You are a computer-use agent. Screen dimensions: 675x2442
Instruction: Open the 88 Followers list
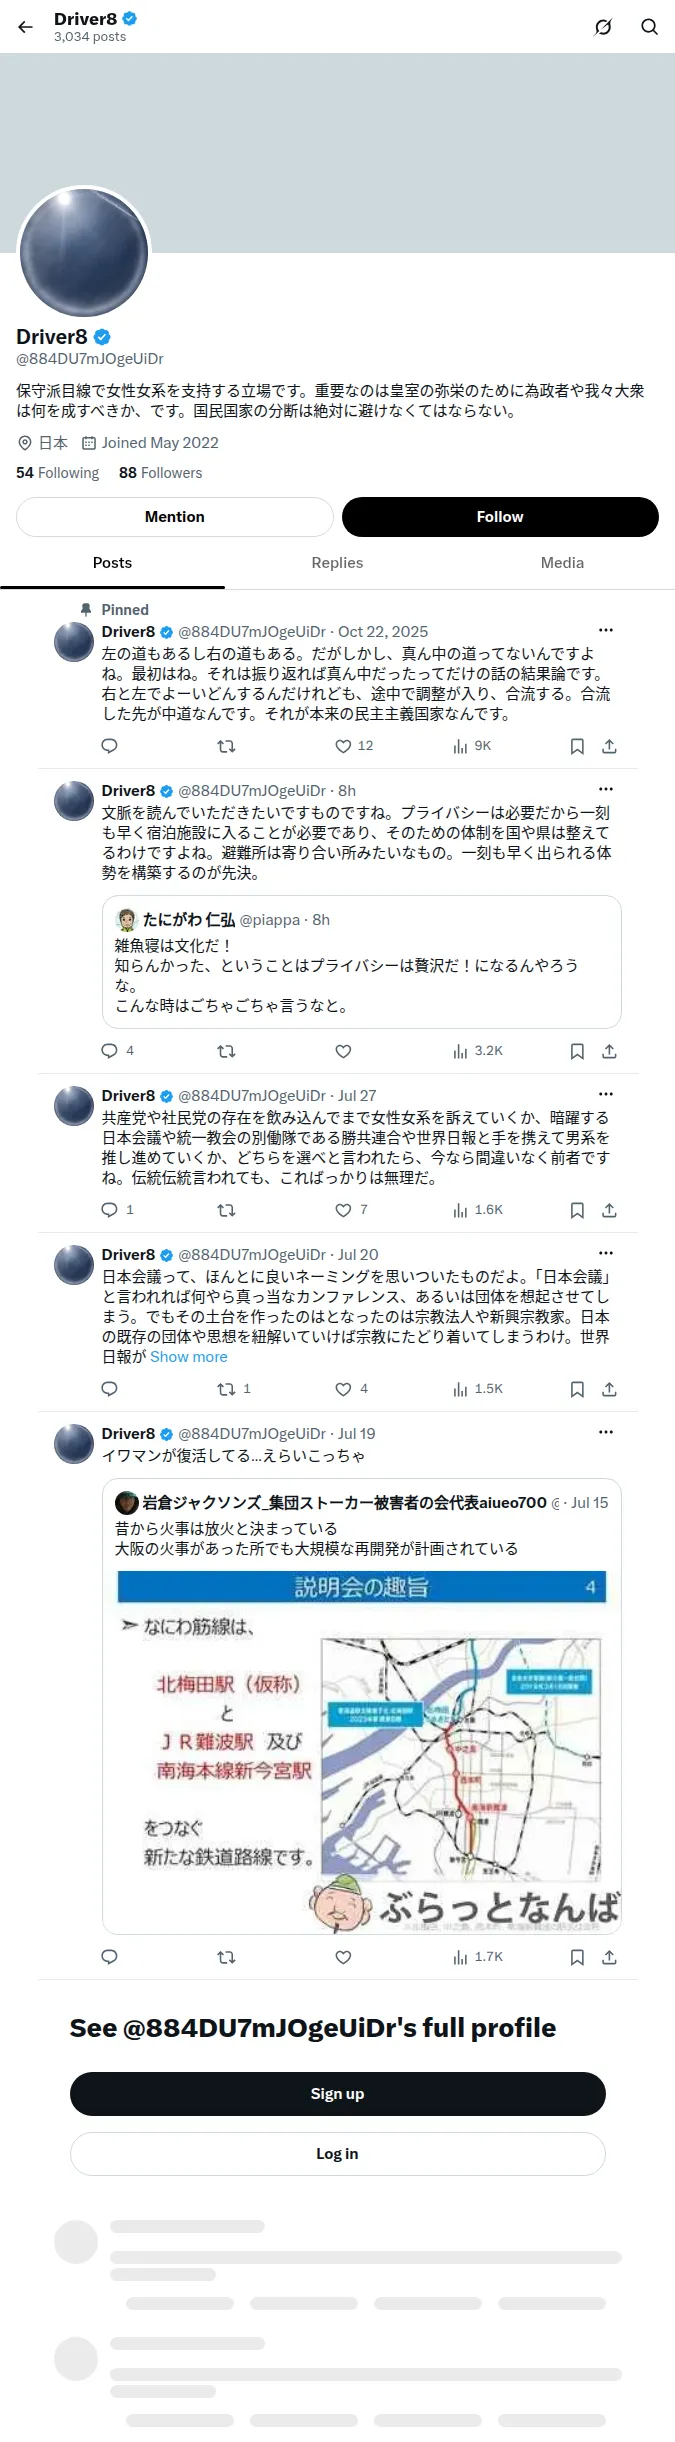[160, 473]
